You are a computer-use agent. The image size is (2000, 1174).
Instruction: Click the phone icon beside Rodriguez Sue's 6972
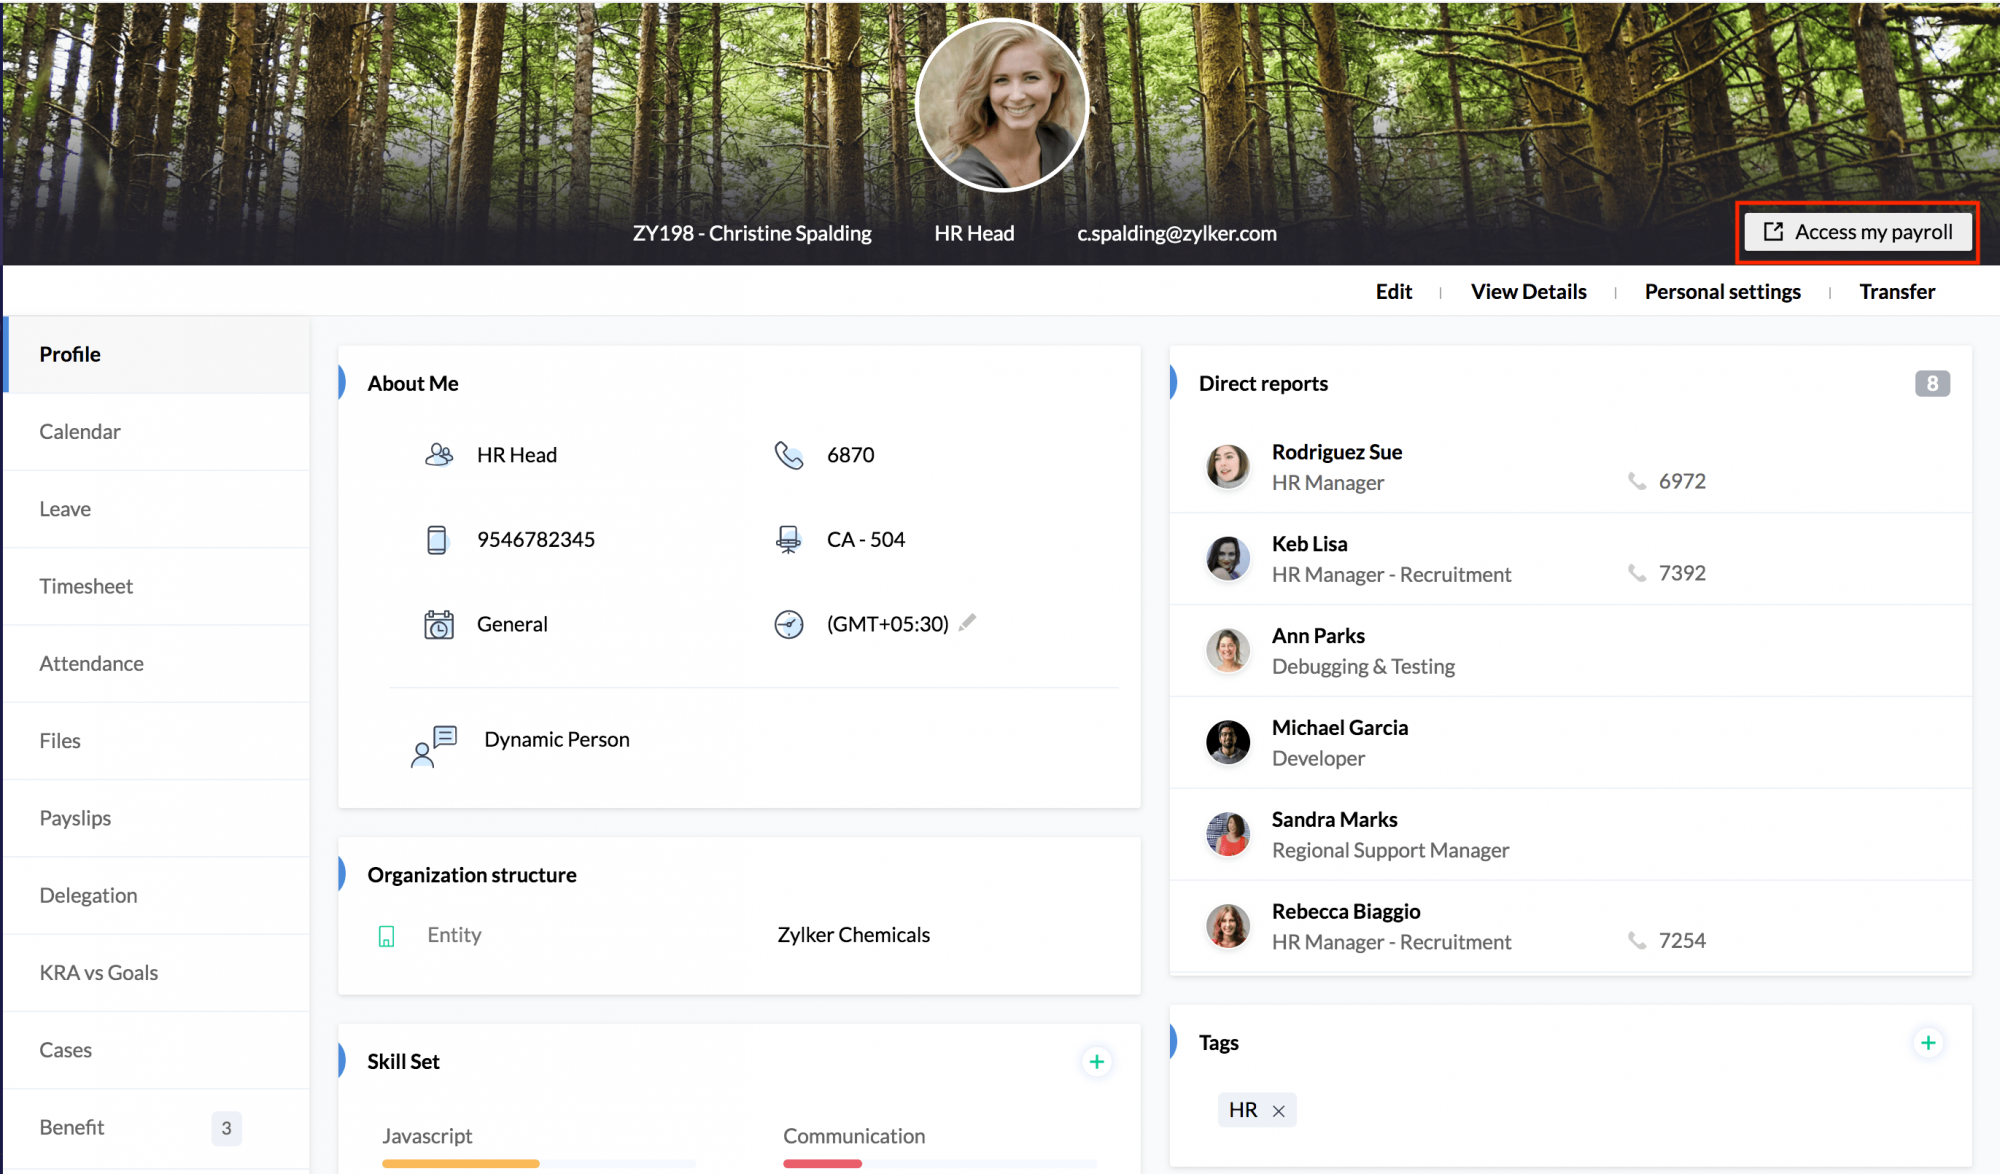(x=1637, y=481)
